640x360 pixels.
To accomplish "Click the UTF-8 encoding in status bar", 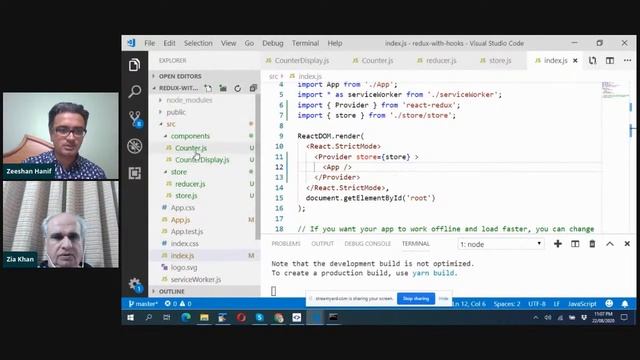I will click(537, 304).
